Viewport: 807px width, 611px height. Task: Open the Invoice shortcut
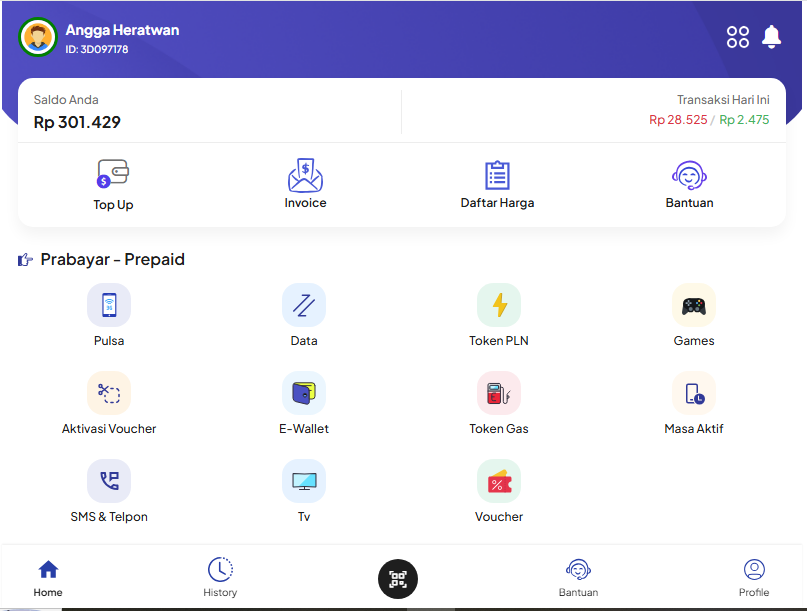[x=305, y=183]
